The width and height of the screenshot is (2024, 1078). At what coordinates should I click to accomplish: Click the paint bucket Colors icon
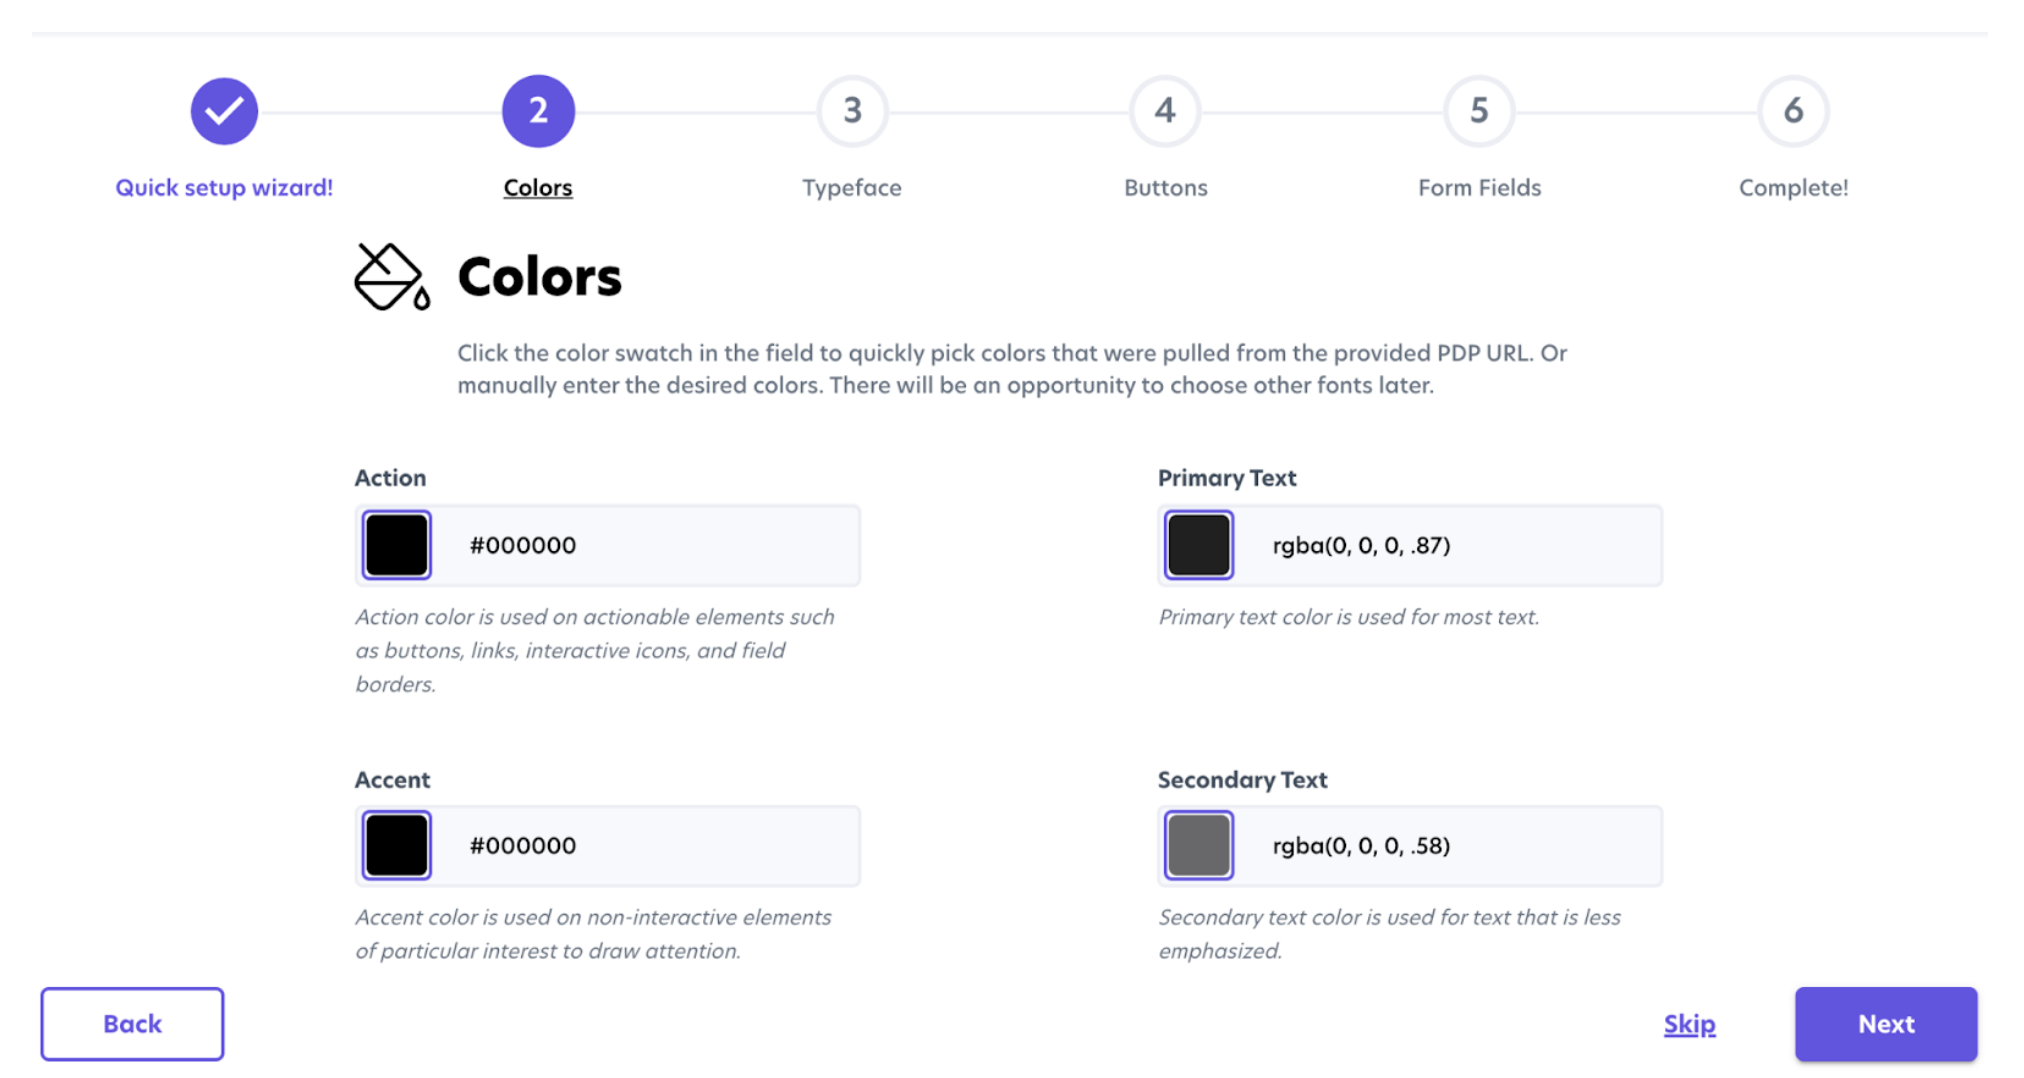tap(392, 277)
